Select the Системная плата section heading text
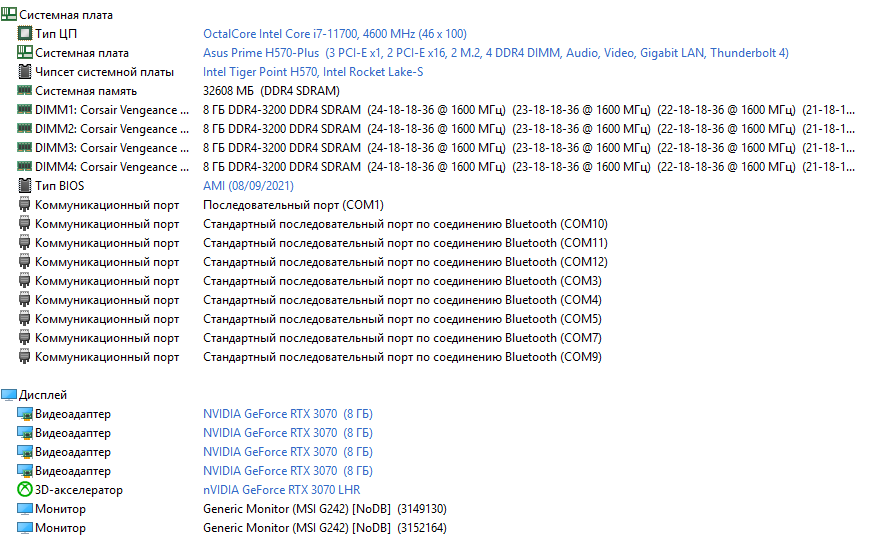 pyautogui.click(x=66, y=15)
